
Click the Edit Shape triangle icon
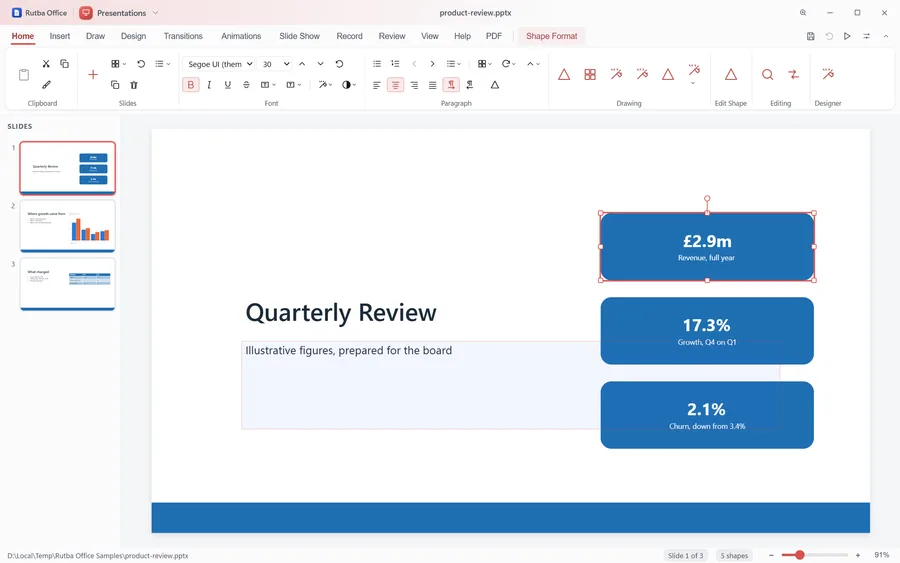pyautogui.click(x=730, y=75)
